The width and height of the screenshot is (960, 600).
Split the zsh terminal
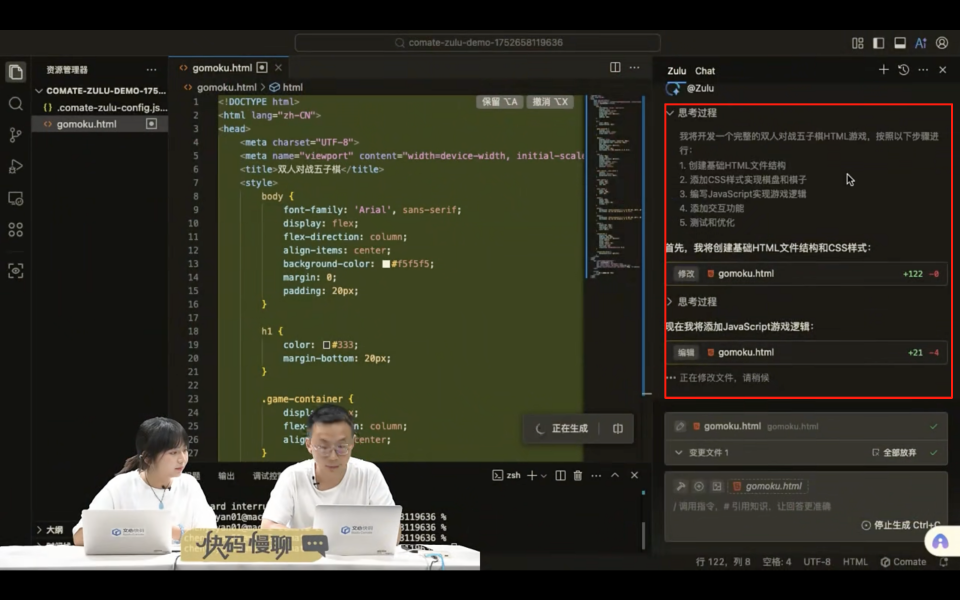tap(560, 475)
